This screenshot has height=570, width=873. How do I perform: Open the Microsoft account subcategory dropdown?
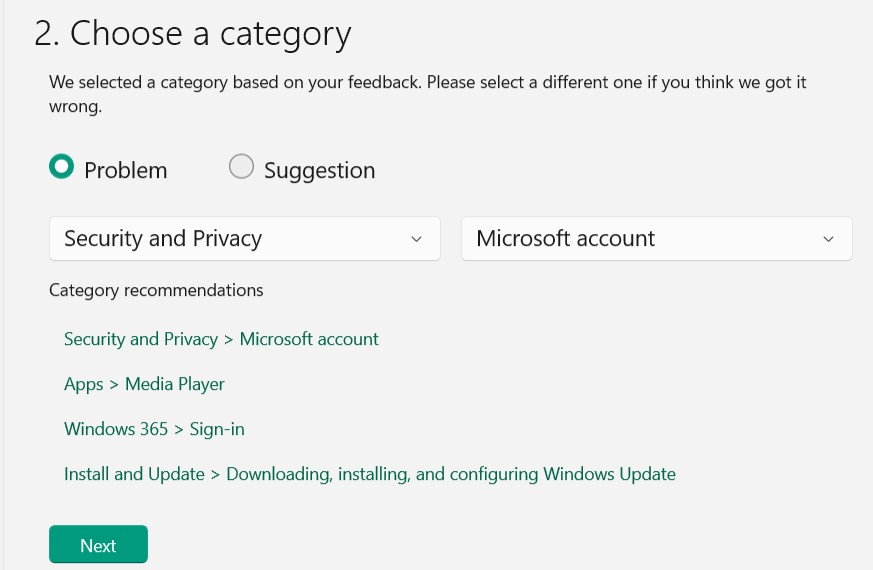(x=656, y=239)
